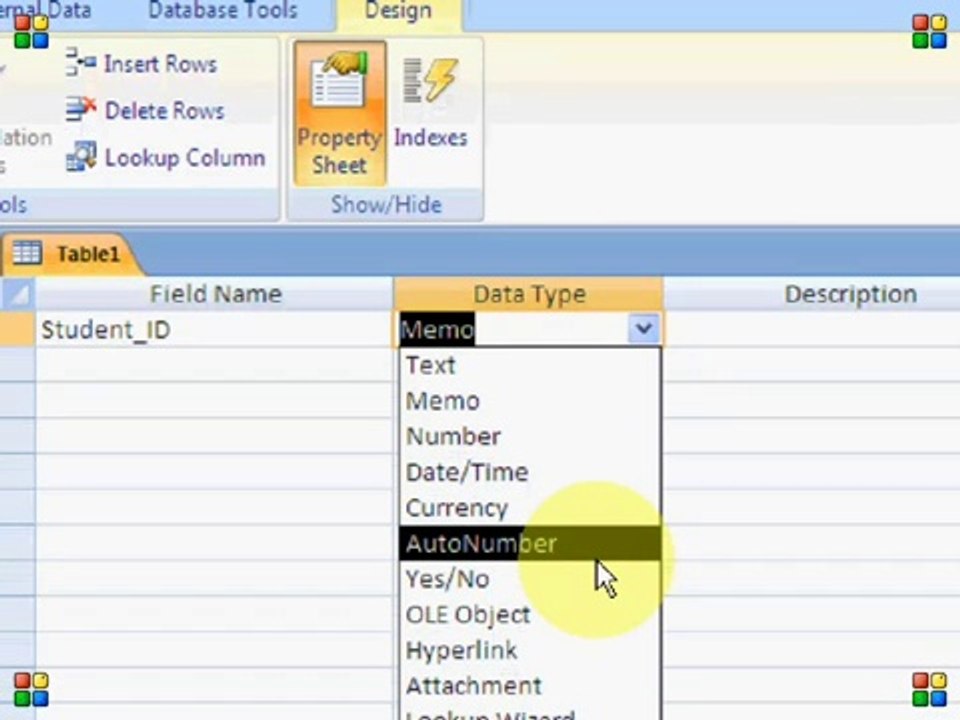Click the Field Name column header
The width and height of the screenshot is (960, 720).
(214, 294)
